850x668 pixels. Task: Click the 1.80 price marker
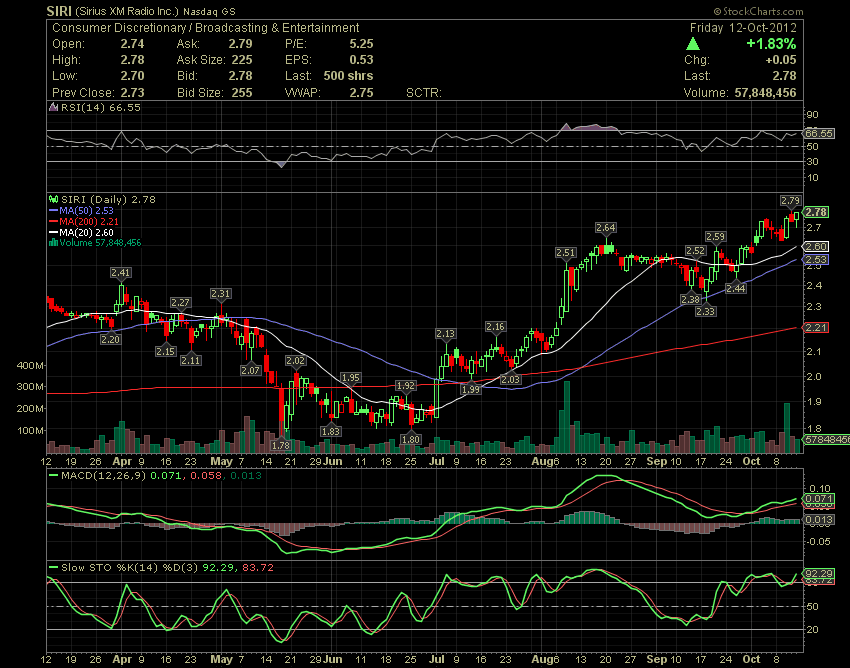click(x=410, y=439)
